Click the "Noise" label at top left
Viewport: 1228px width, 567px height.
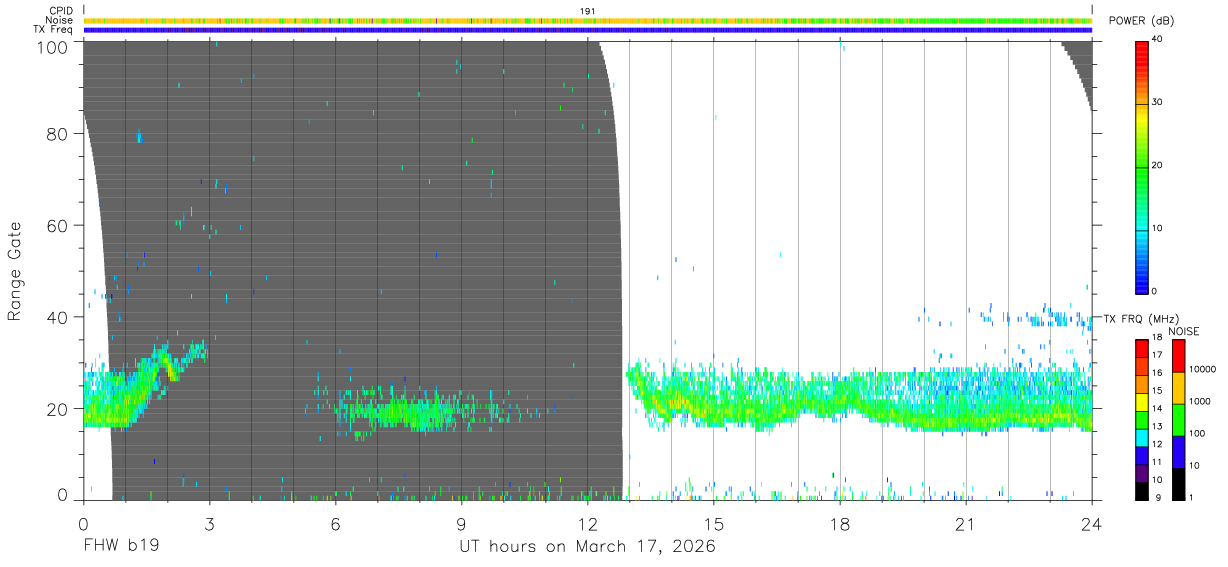click(60, 20)
